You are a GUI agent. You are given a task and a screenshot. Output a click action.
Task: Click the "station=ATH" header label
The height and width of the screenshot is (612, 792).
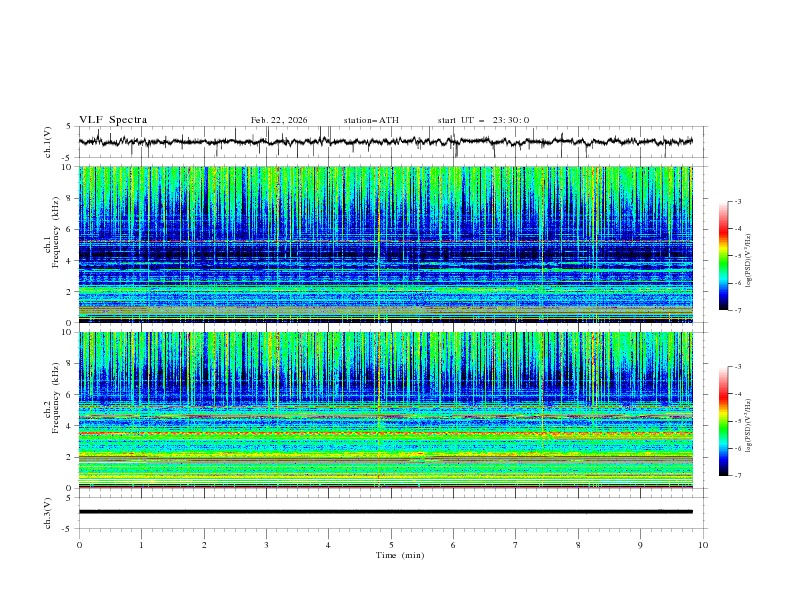tap(371, 120)
